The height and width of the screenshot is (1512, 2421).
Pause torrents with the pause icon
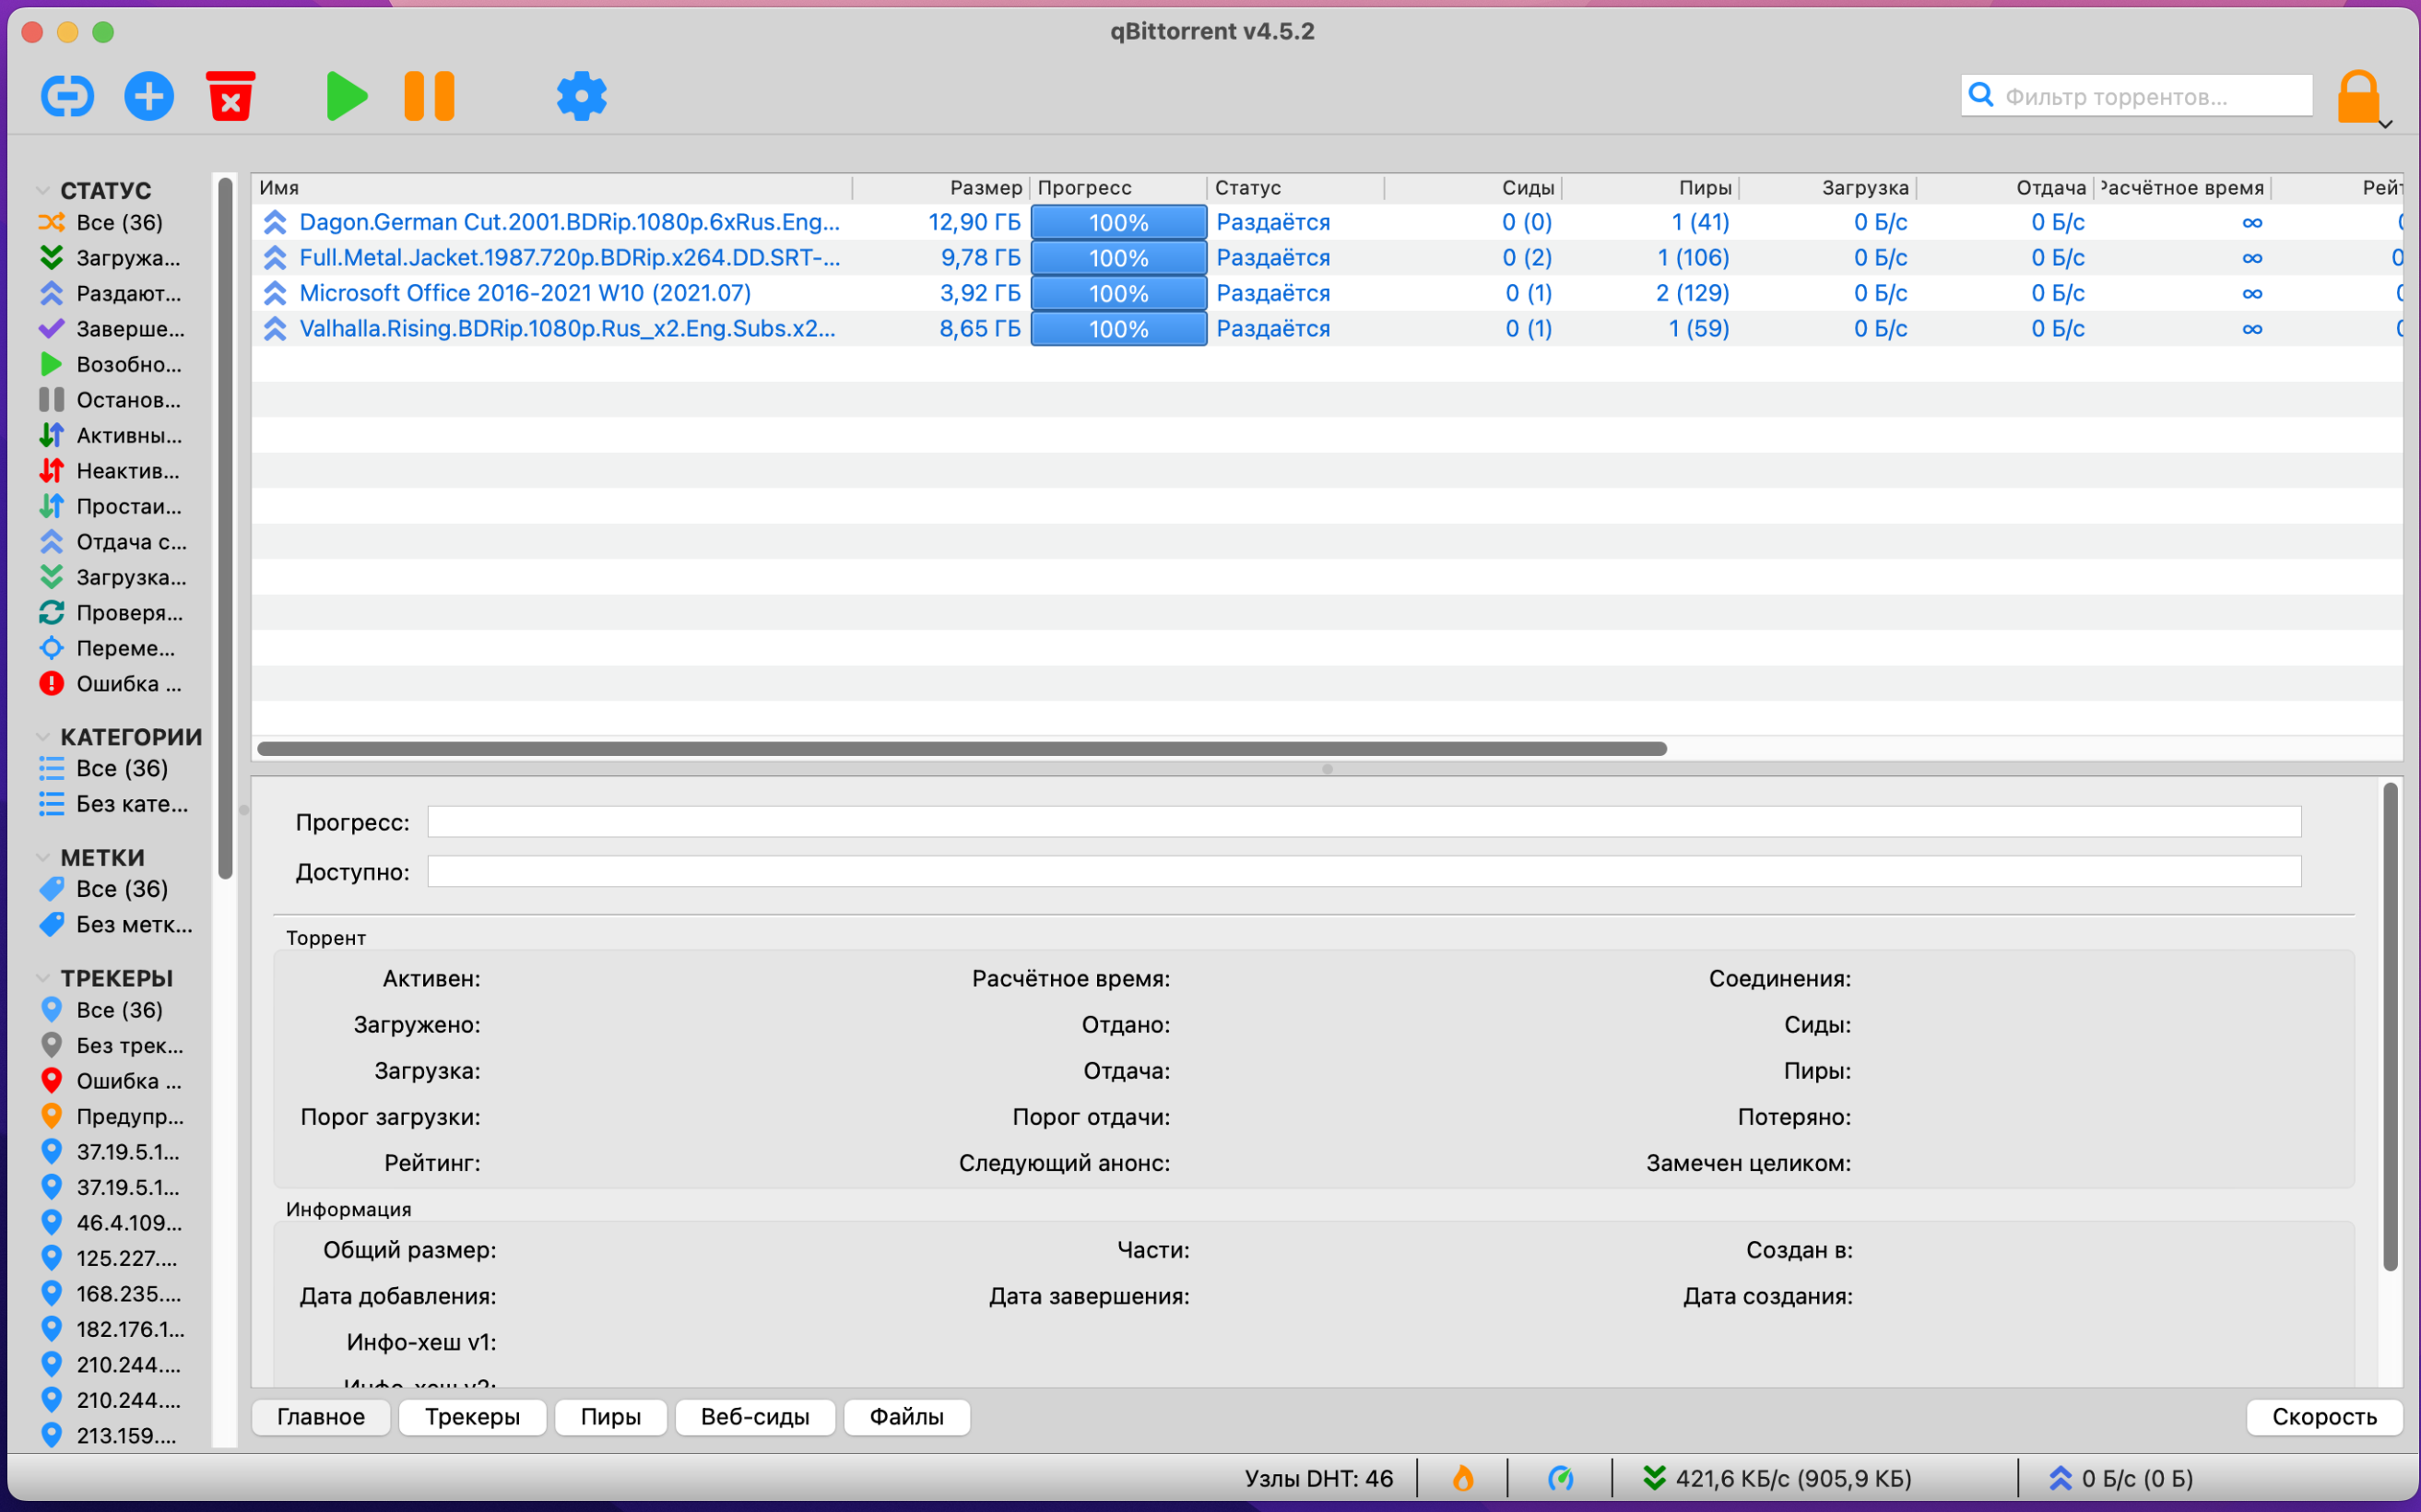point(429,95)
